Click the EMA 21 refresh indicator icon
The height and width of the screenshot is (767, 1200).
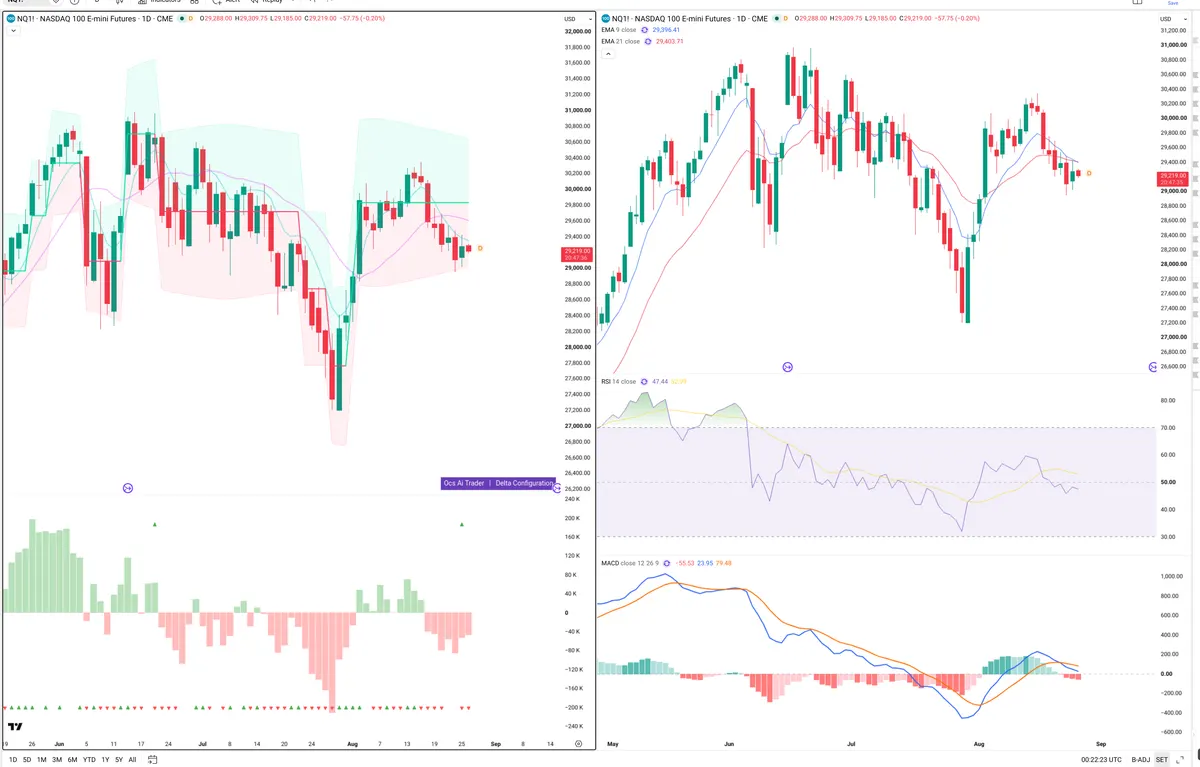tap(647, 41)
